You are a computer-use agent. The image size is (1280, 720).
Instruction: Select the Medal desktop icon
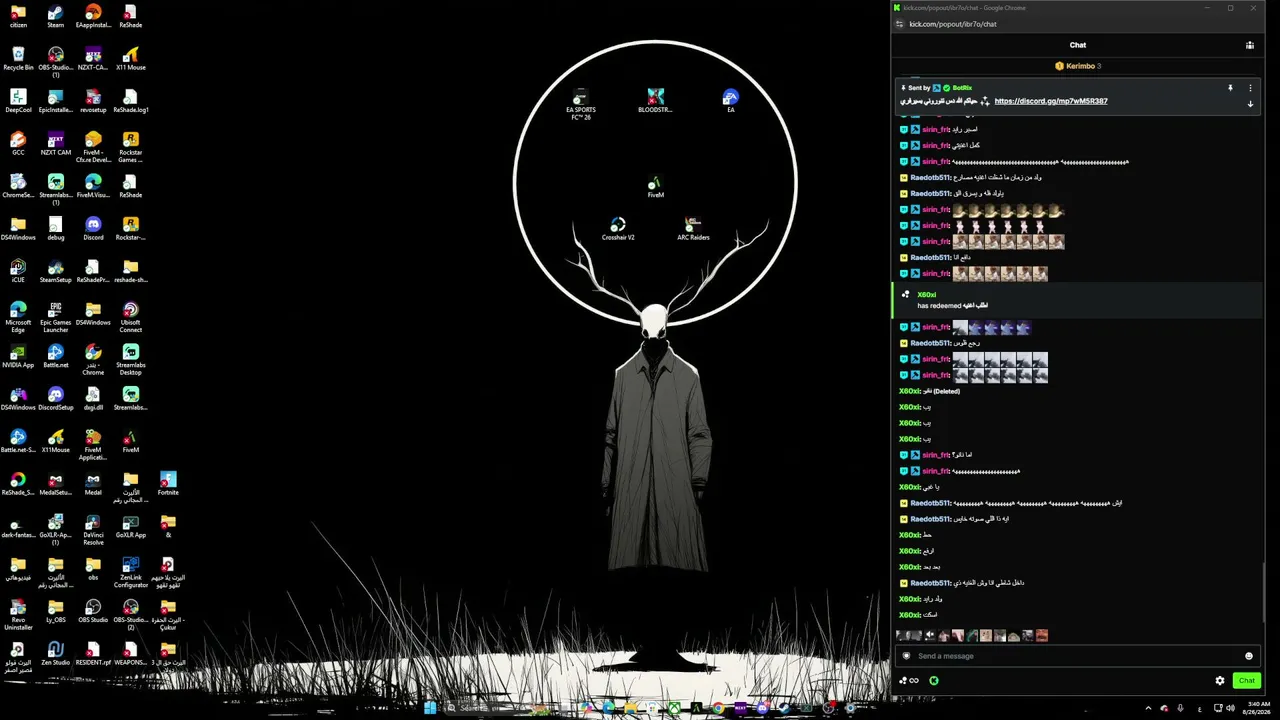coord(93,484)
